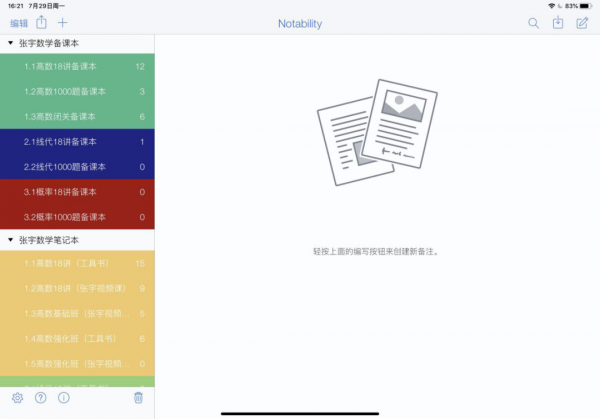Select subject 1.3高数闭关备课本
The image size is (600, 419).
pos(77,117)
